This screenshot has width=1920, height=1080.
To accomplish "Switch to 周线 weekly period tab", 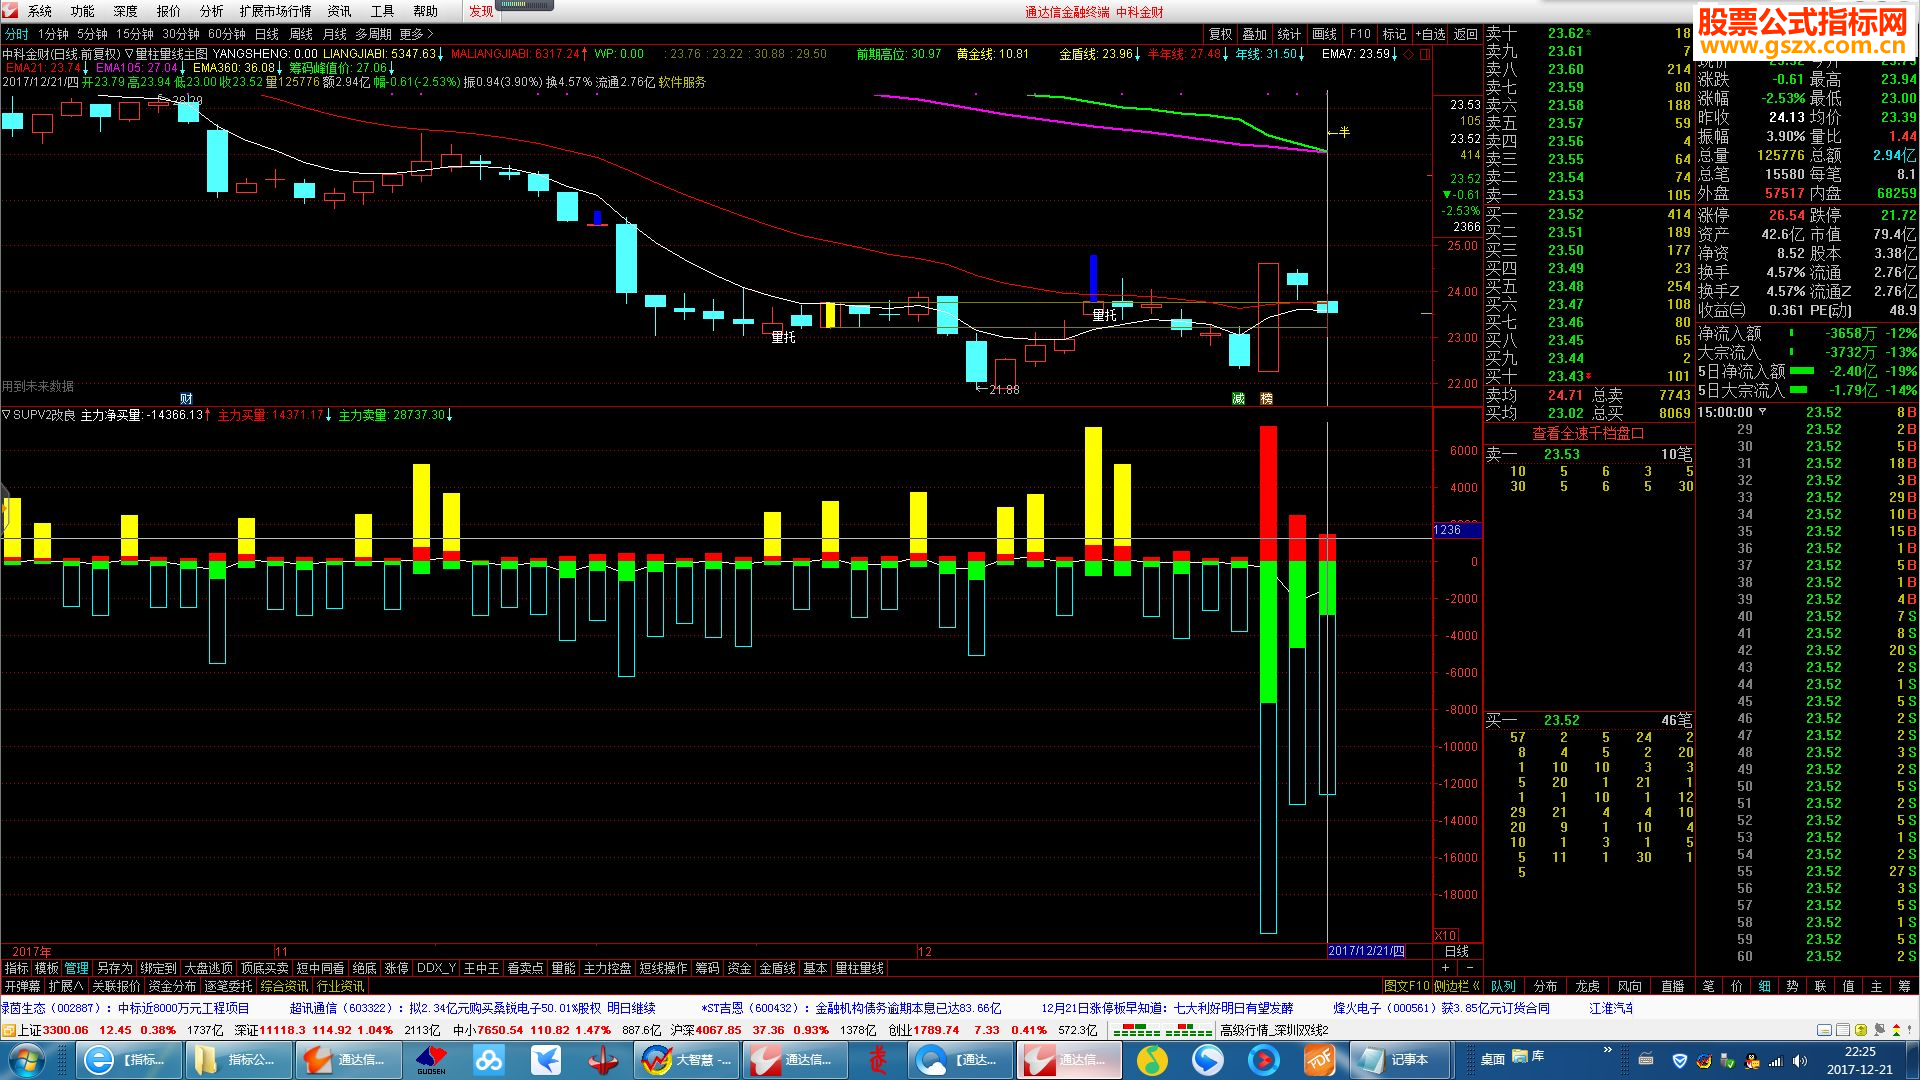I will [x=301, y=34].
